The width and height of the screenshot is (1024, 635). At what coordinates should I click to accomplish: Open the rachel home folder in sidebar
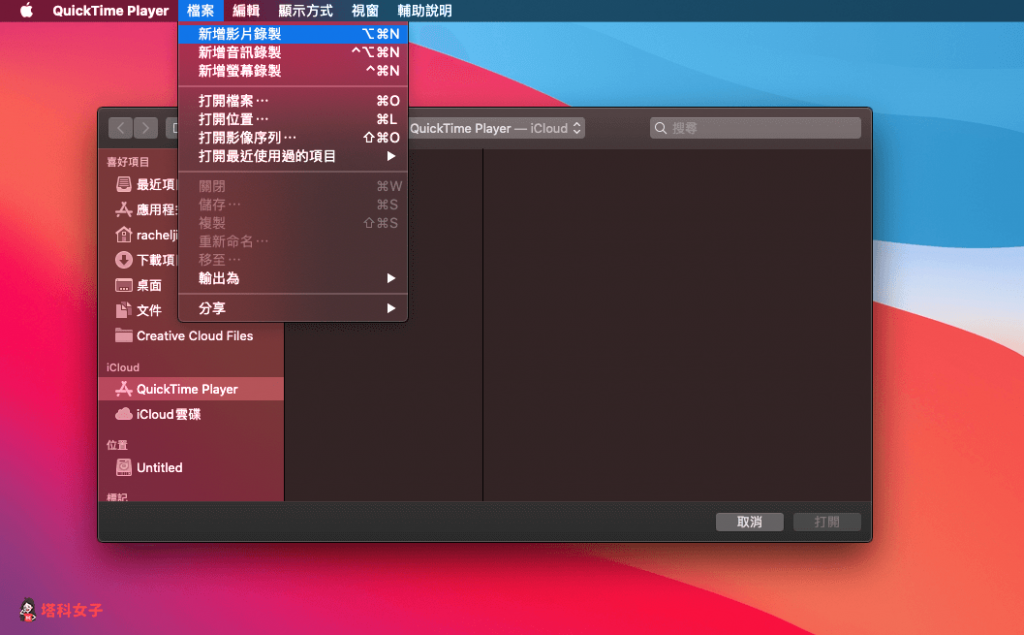[145, 235]
